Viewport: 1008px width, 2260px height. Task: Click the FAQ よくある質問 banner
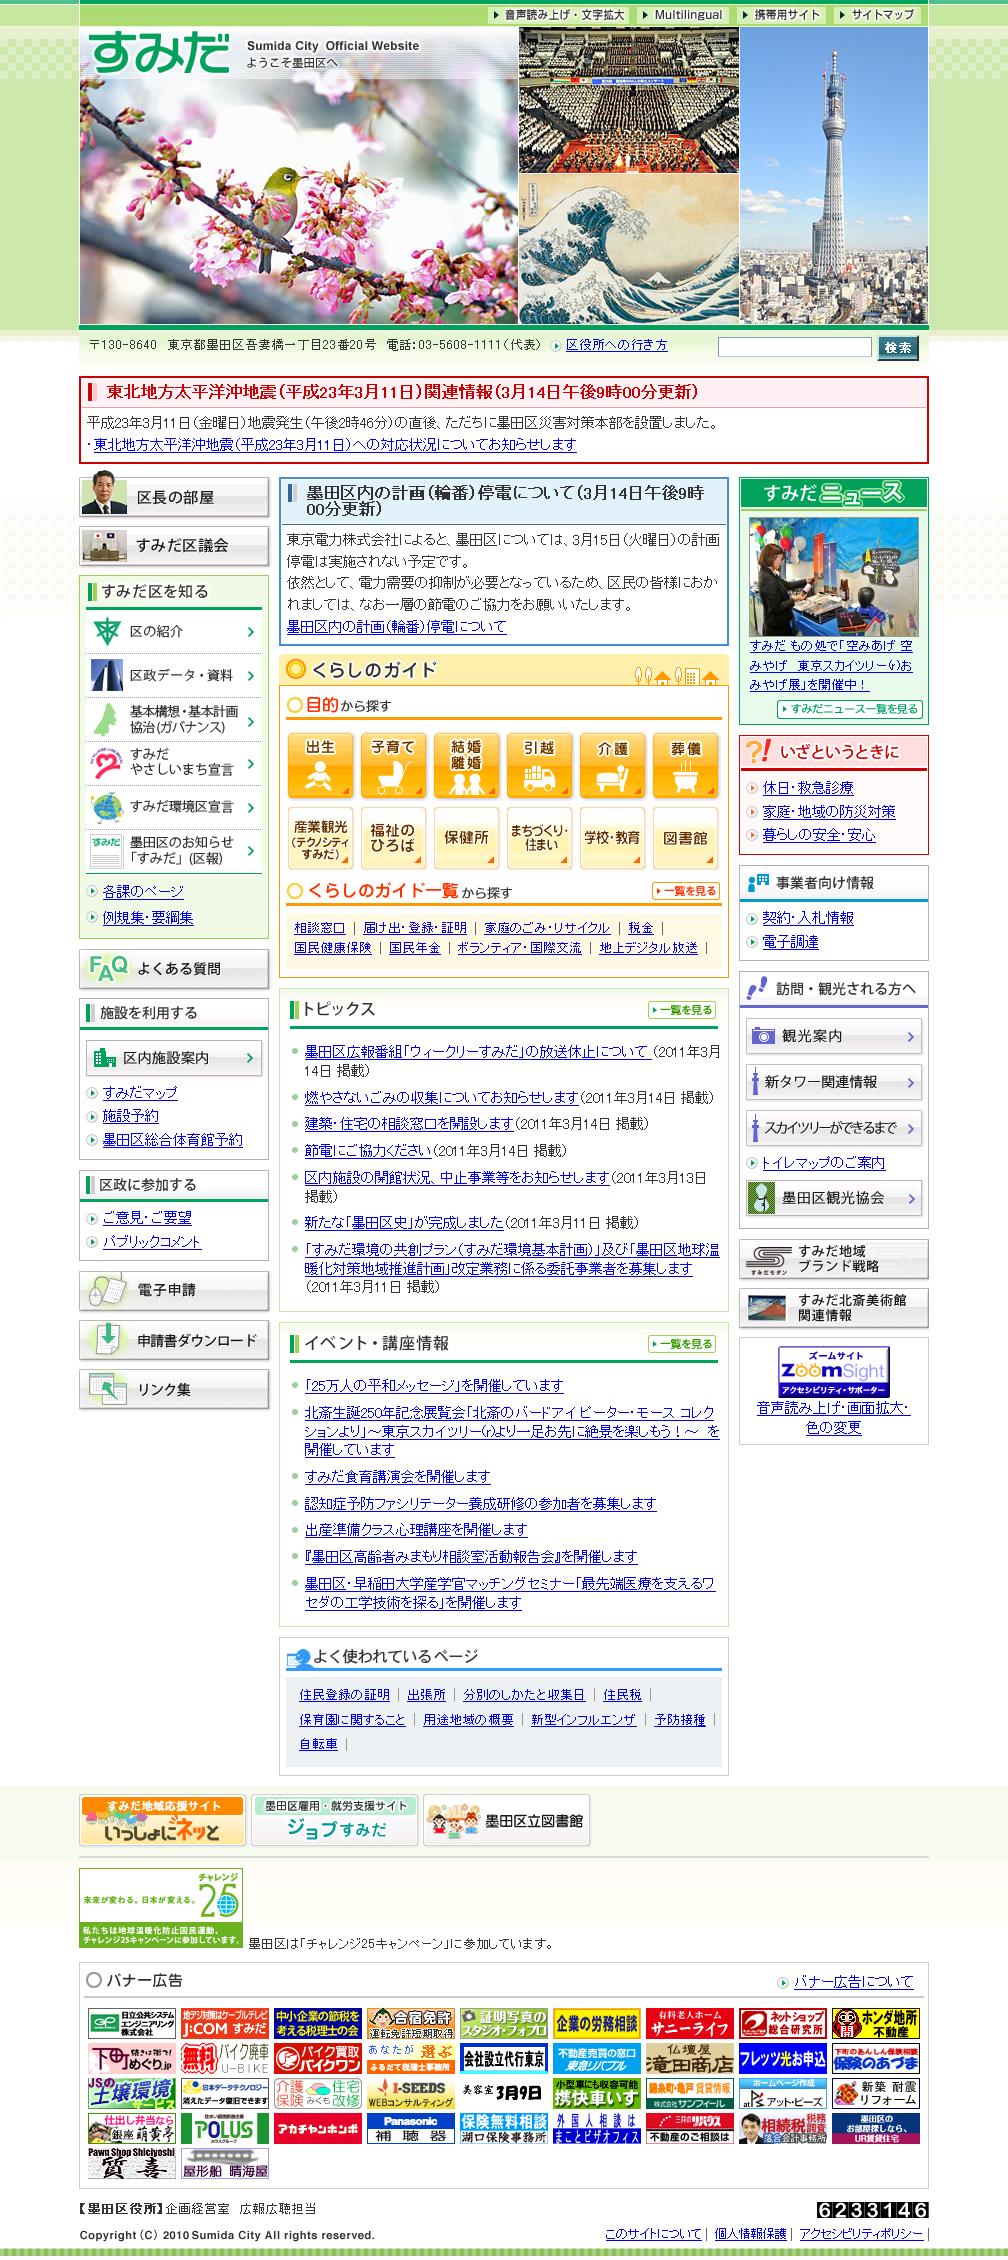[174, 968]
